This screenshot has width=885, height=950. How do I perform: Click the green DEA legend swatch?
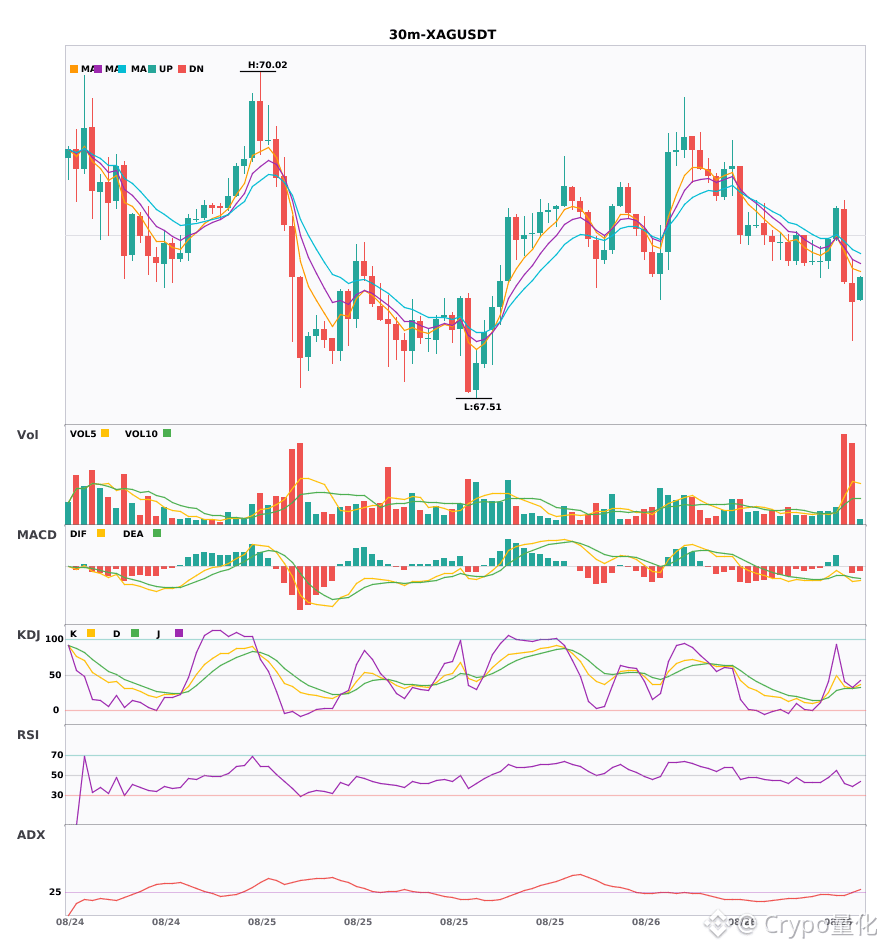tap(157, 533)
